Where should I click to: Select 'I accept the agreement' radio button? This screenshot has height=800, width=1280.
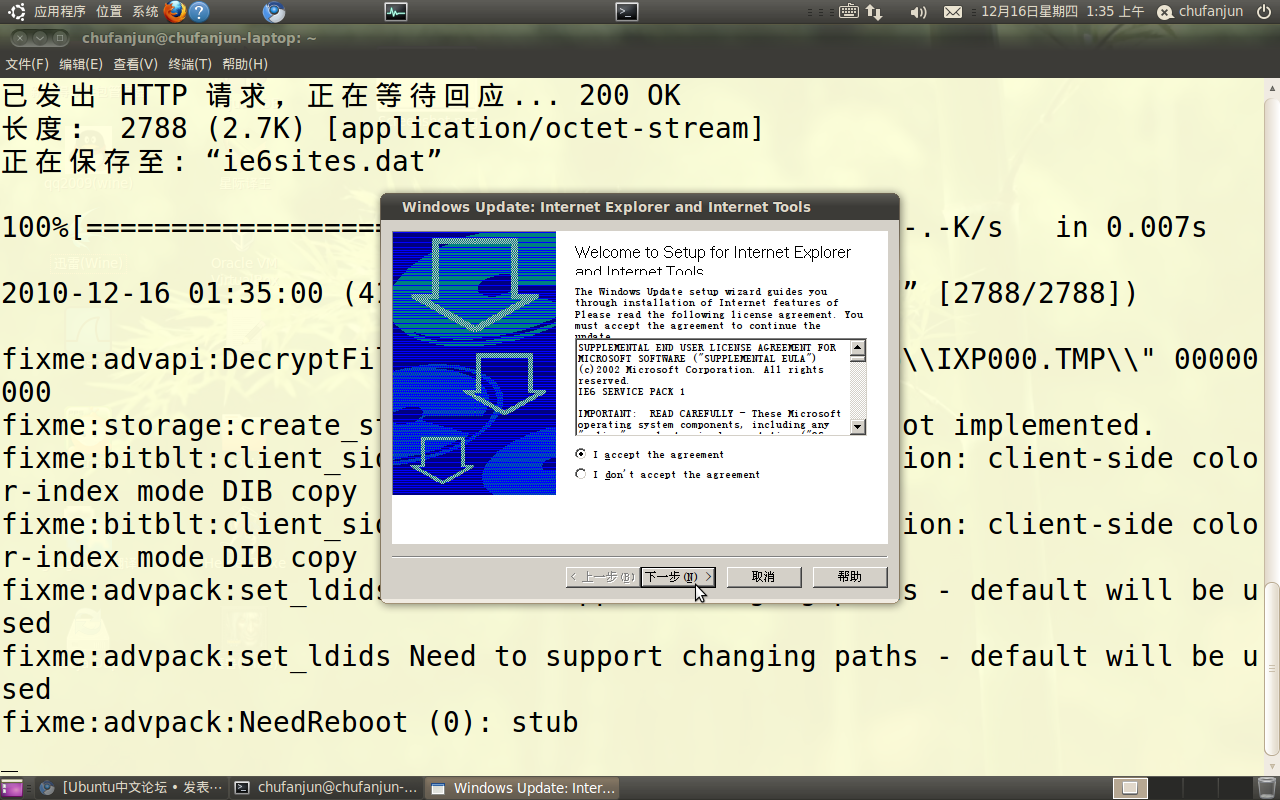(581, 454)
